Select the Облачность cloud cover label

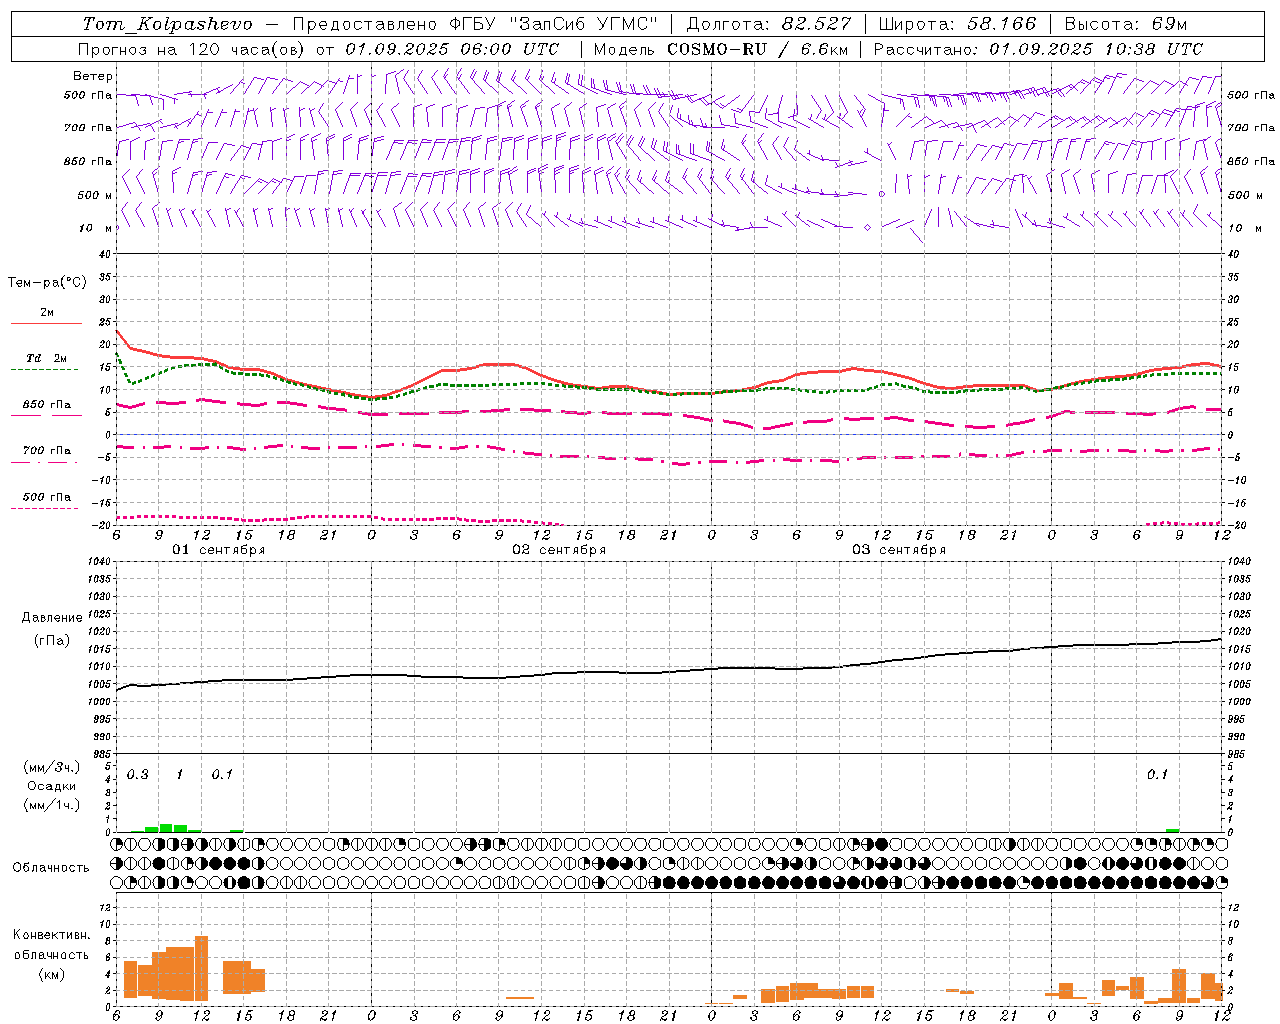51,868
